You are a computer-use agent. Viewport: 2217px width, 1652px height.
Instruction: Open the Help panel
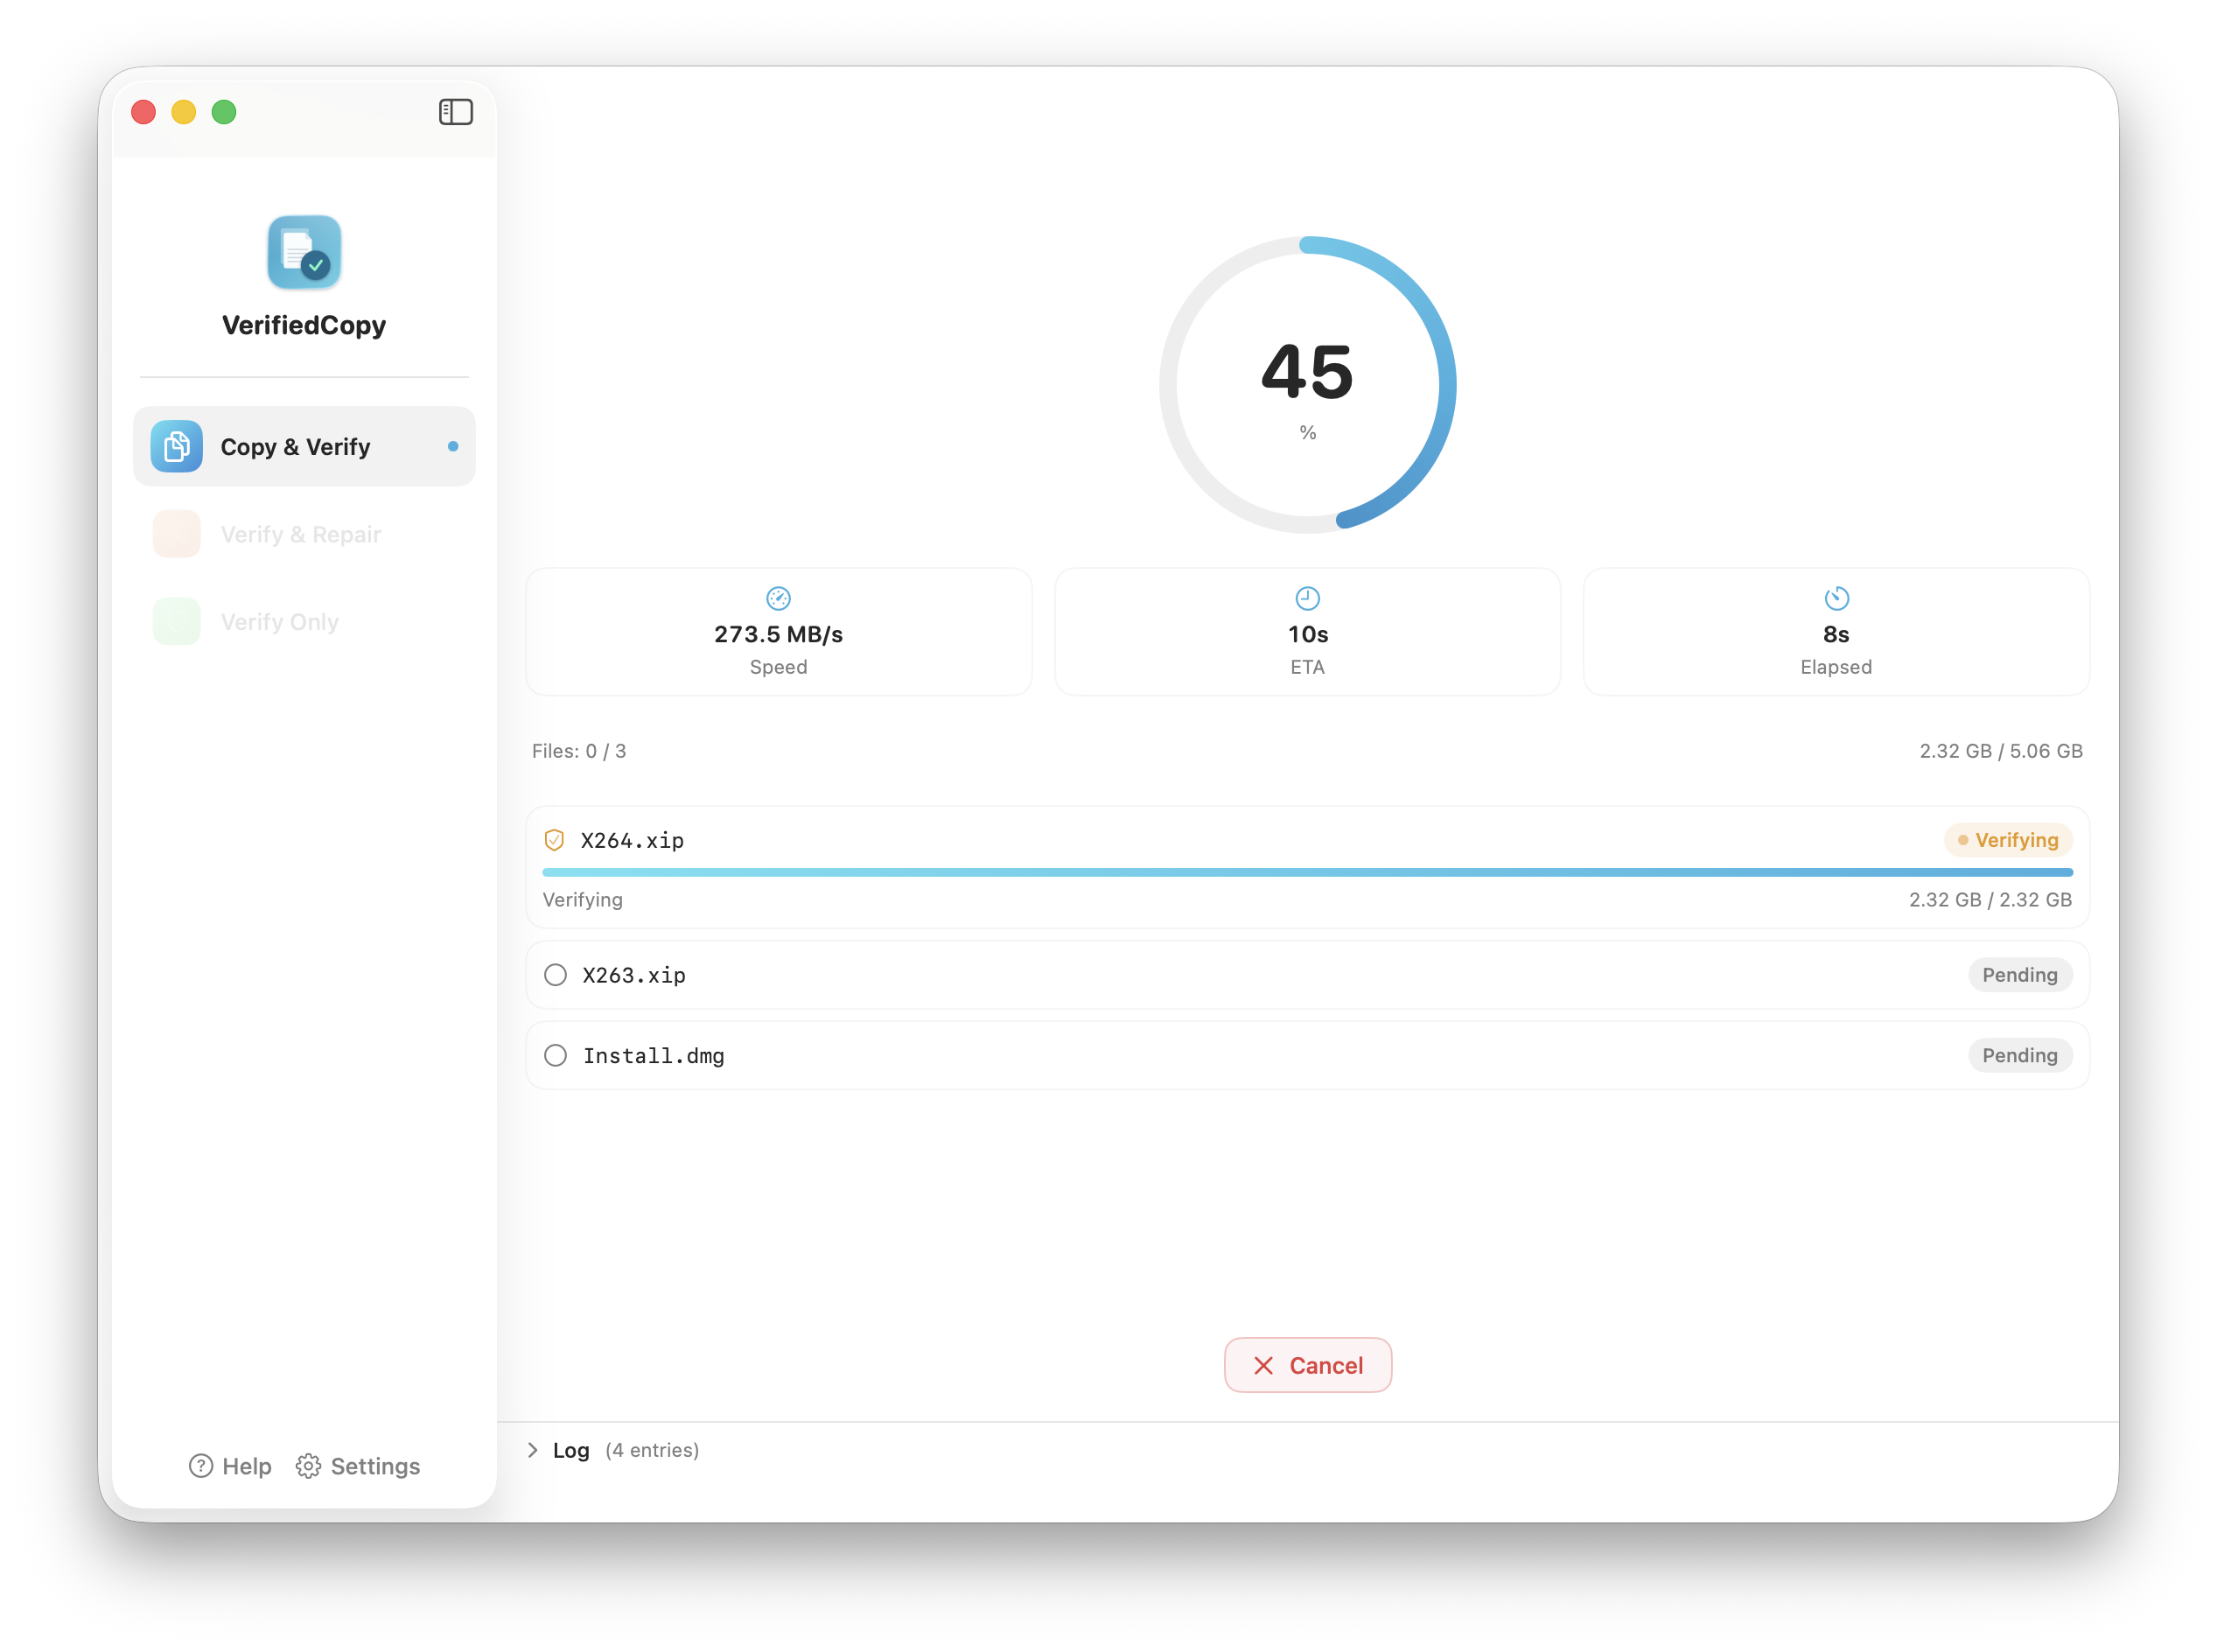[229, 1466]
